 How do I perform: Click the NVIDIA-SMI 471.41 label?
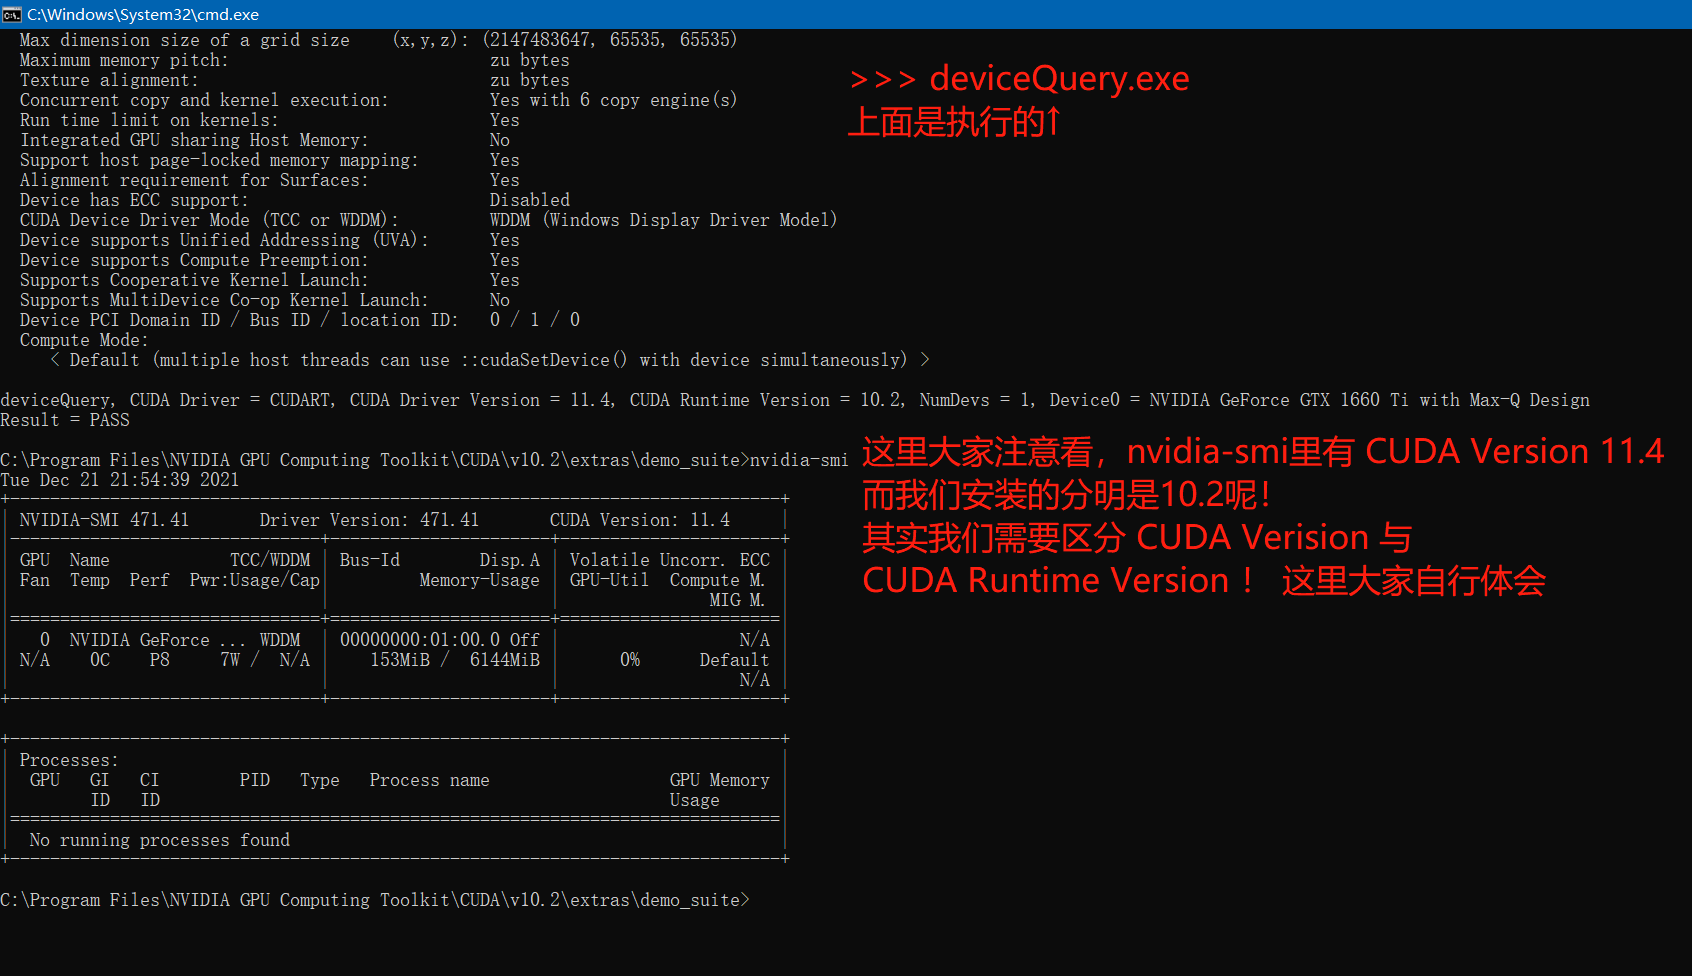[x=104, y=520]
